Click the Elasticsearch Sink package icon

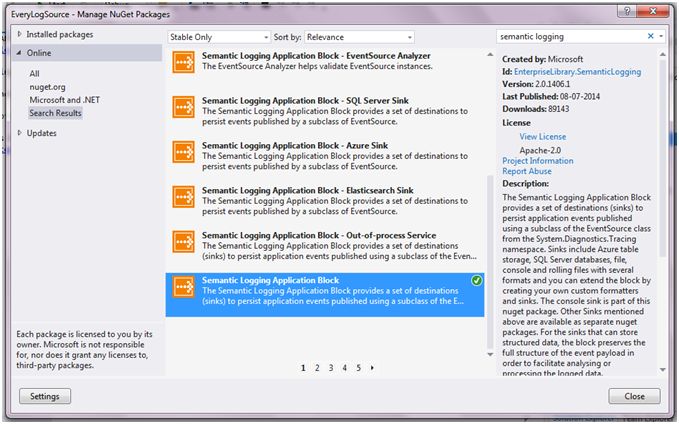point(184,197)
